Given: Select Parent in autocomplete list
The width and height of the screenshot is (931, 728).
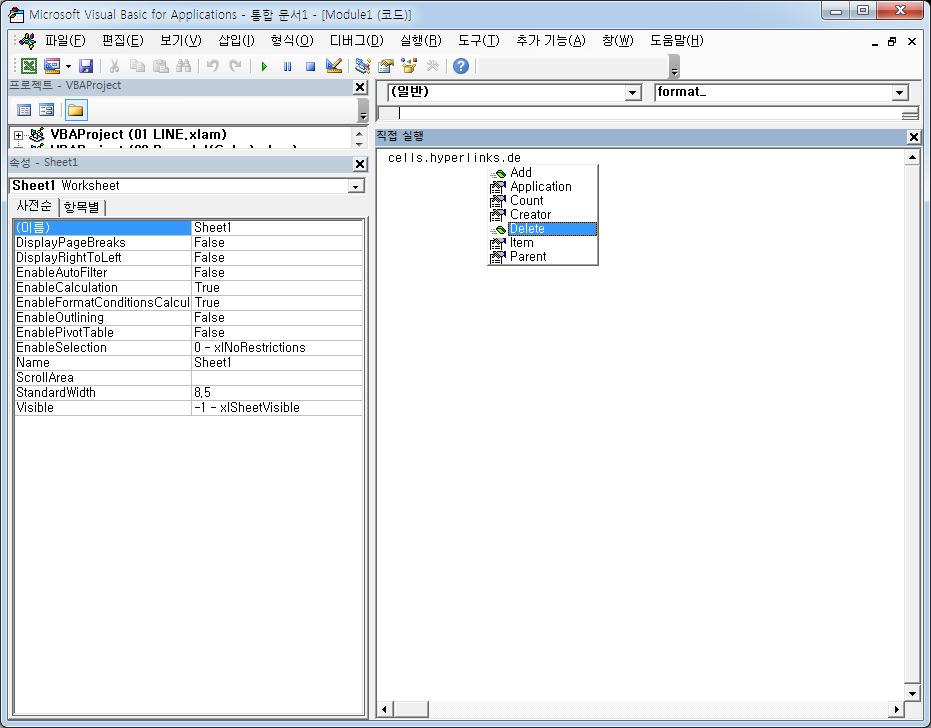Looking at the screenshot, I should pos(542,257).
